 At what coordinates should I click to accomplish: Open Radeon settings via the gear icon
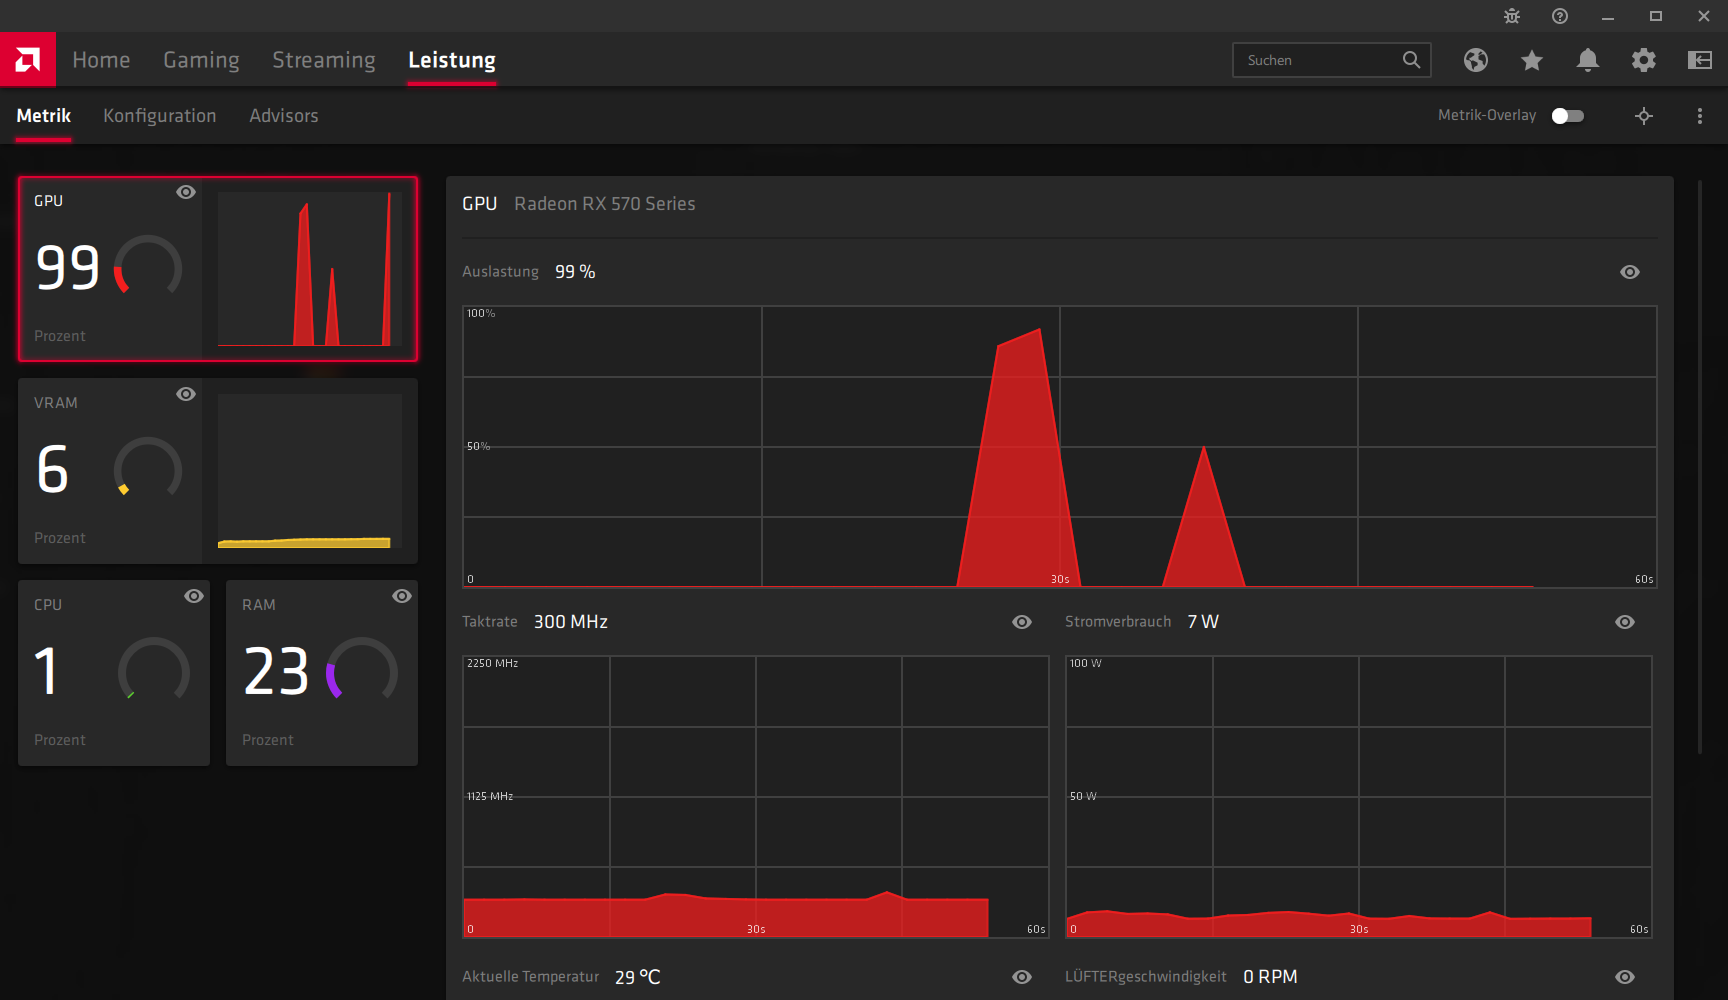[1644, 60]
